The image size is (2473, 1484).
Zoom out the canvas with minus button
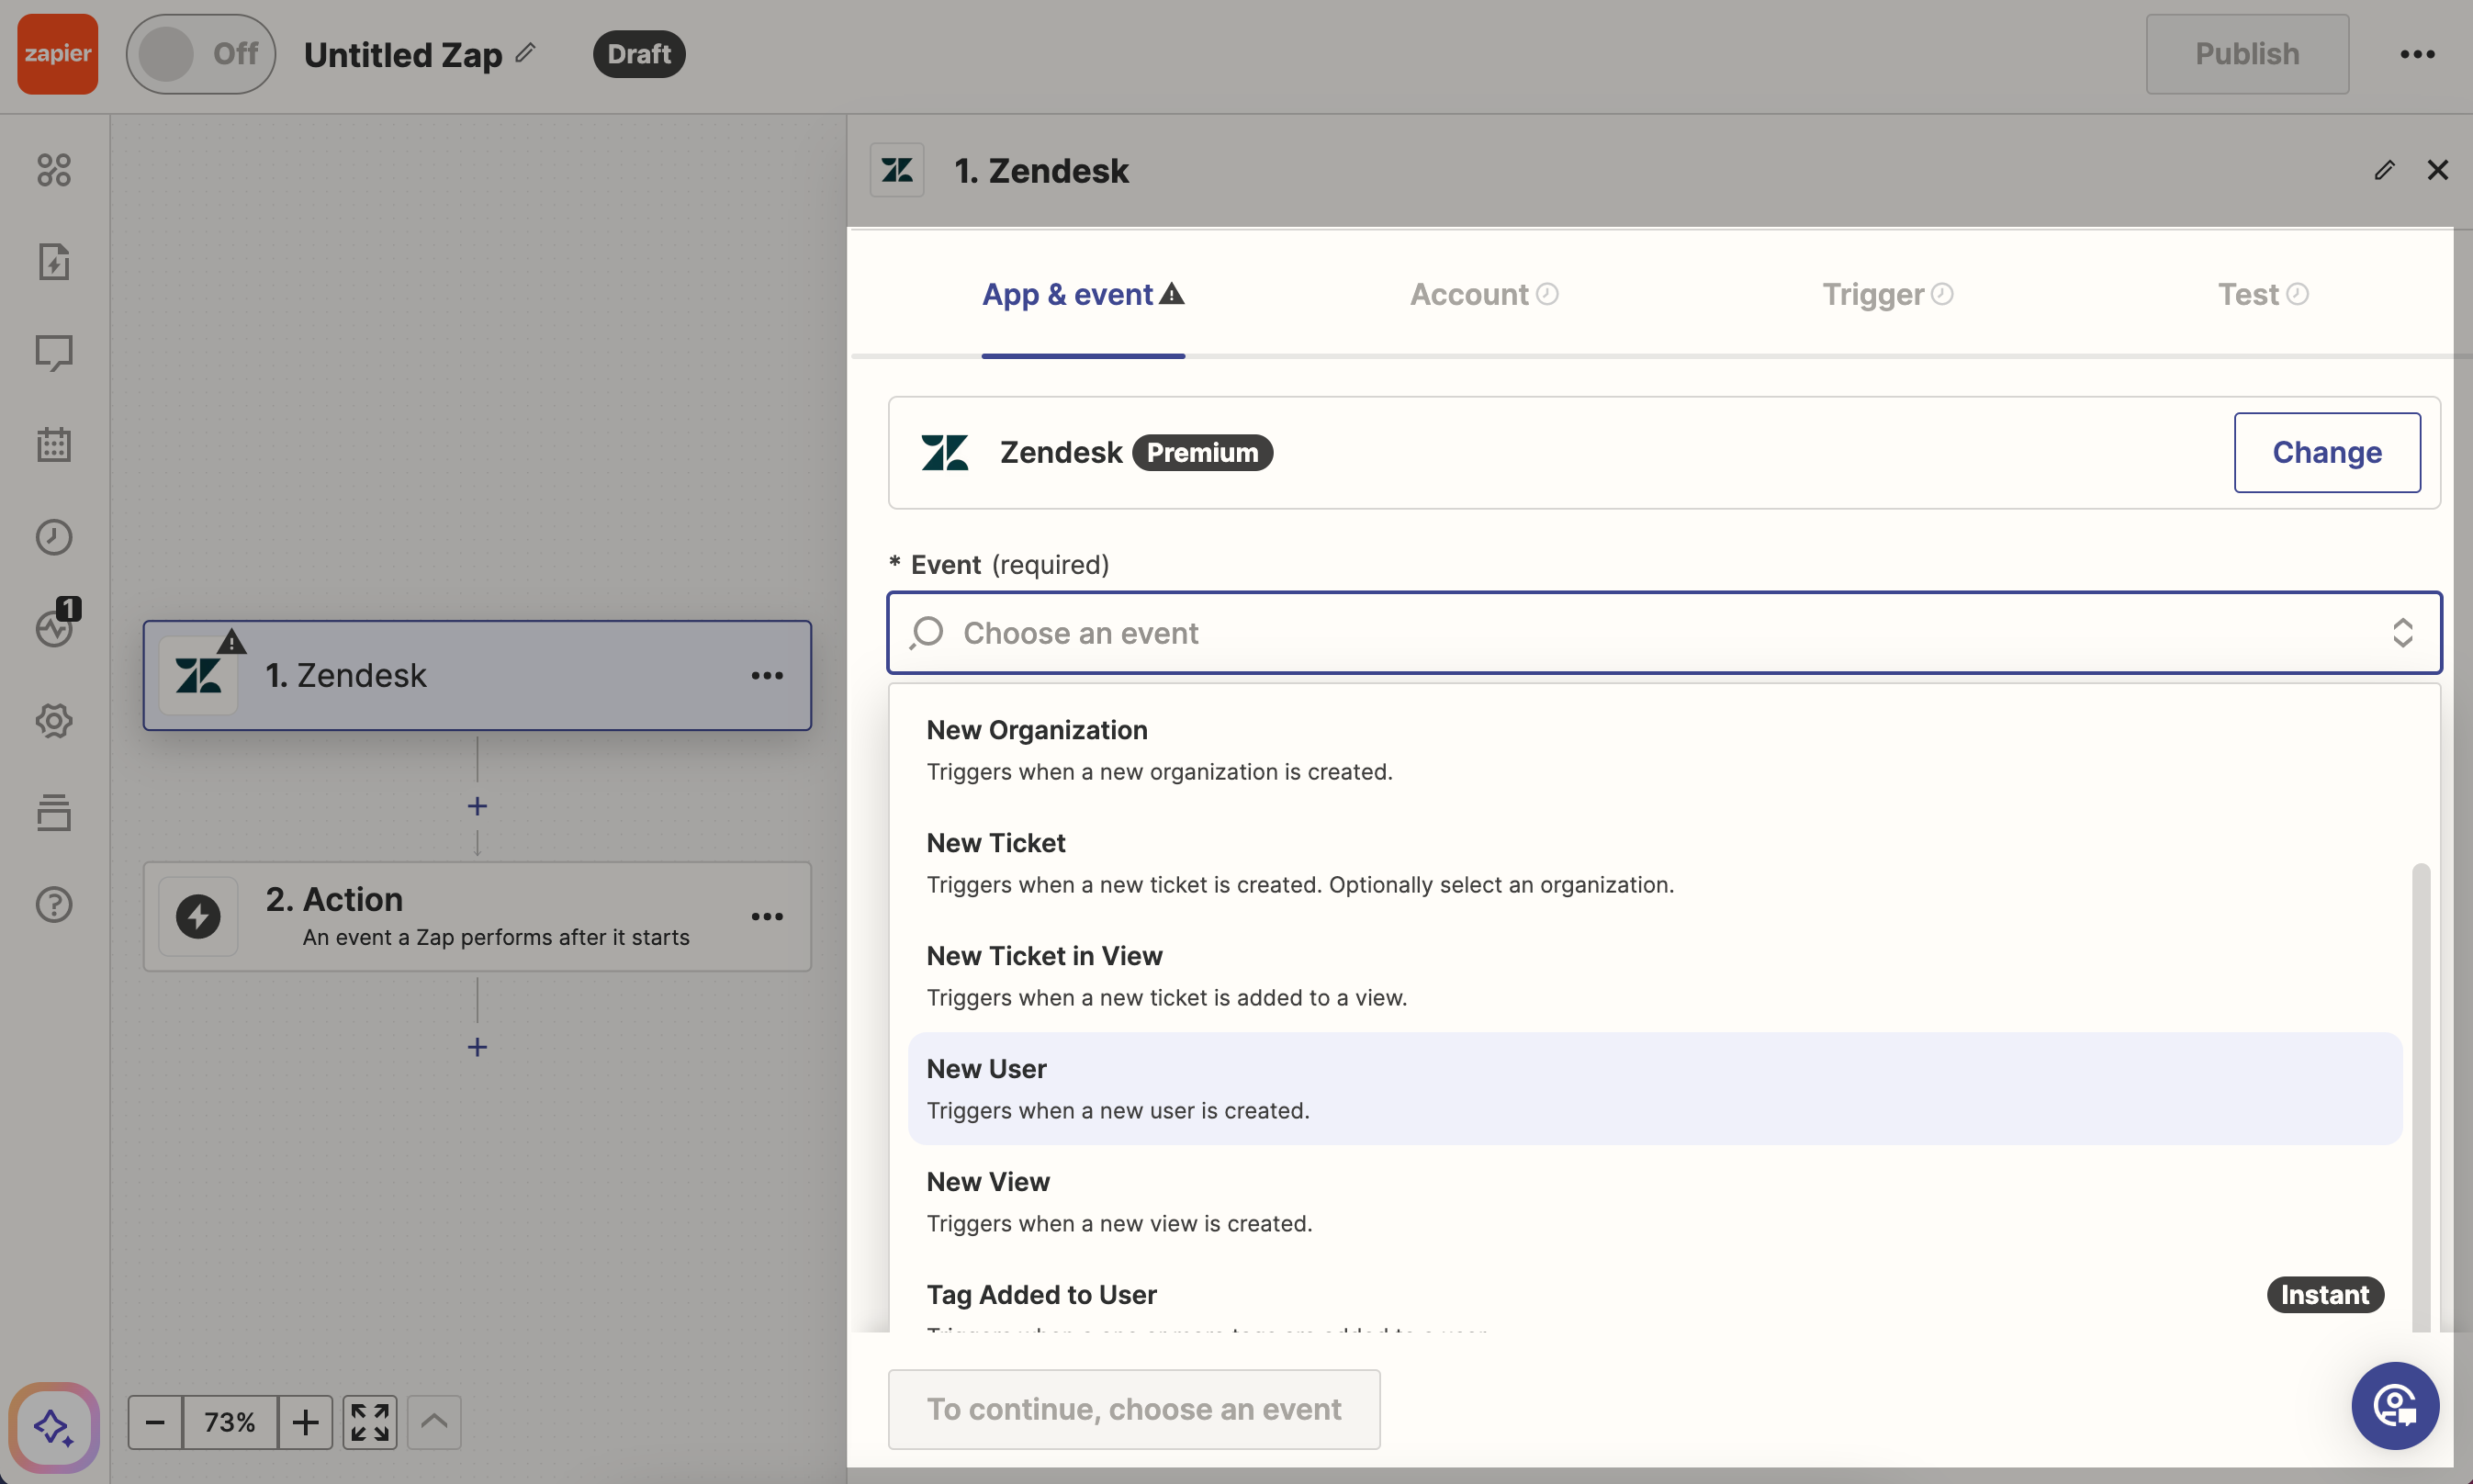click(155, 1422)
